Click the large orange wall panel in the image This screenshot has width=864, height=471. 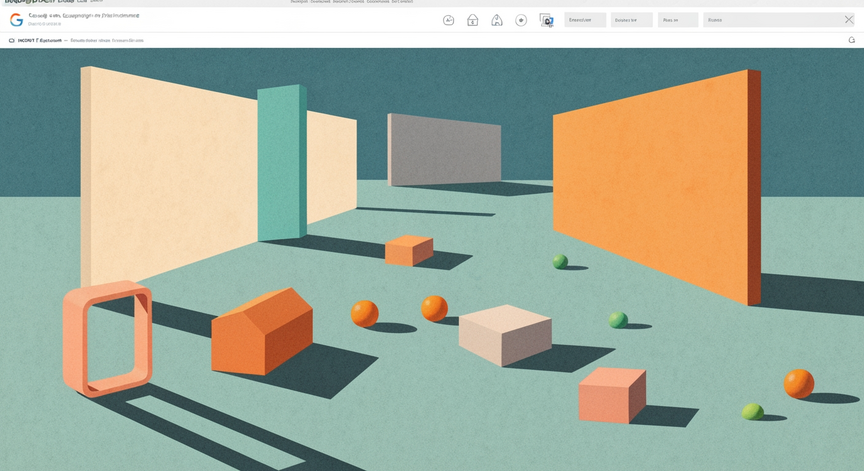[x=657, y=186]
